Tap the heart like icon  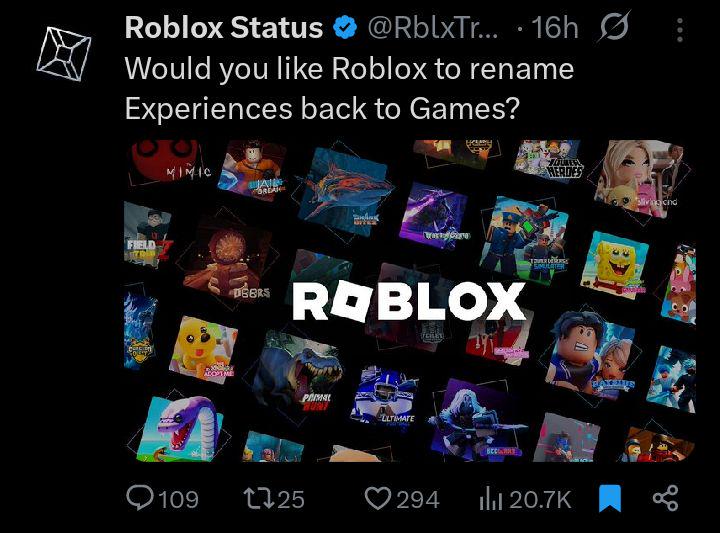click(377, 499)
